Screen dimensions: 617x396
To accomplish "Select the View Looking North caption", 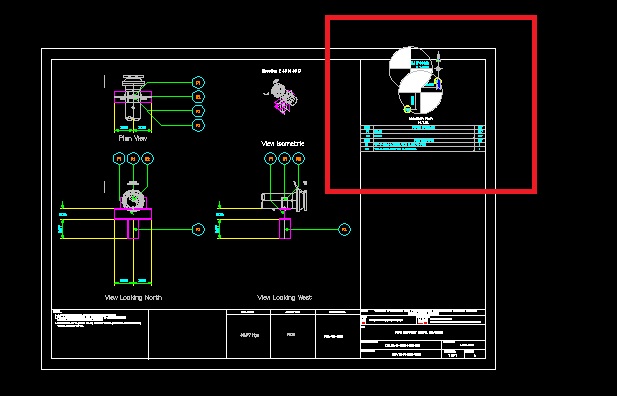I will tap(133, 298).
